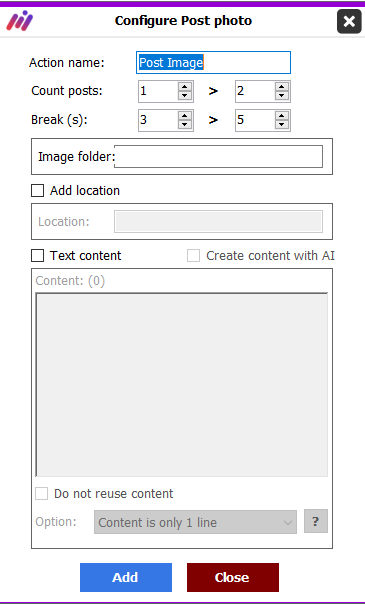Image resolution: width=365 pixels, height=604 pixels.
Task: Close the dialog with the X icon
Action: (x=349, y=21)
